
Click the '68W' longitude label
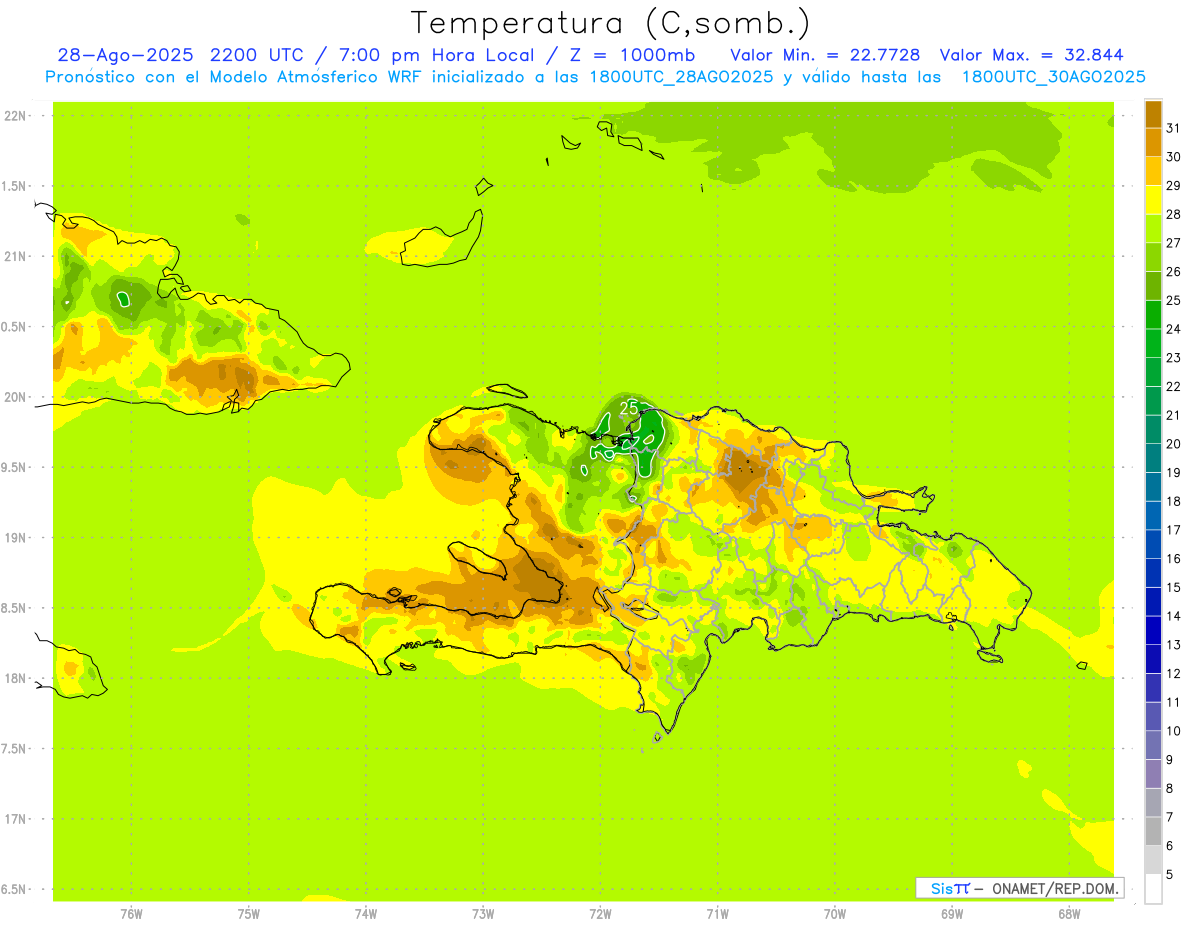click(1069, 913)
